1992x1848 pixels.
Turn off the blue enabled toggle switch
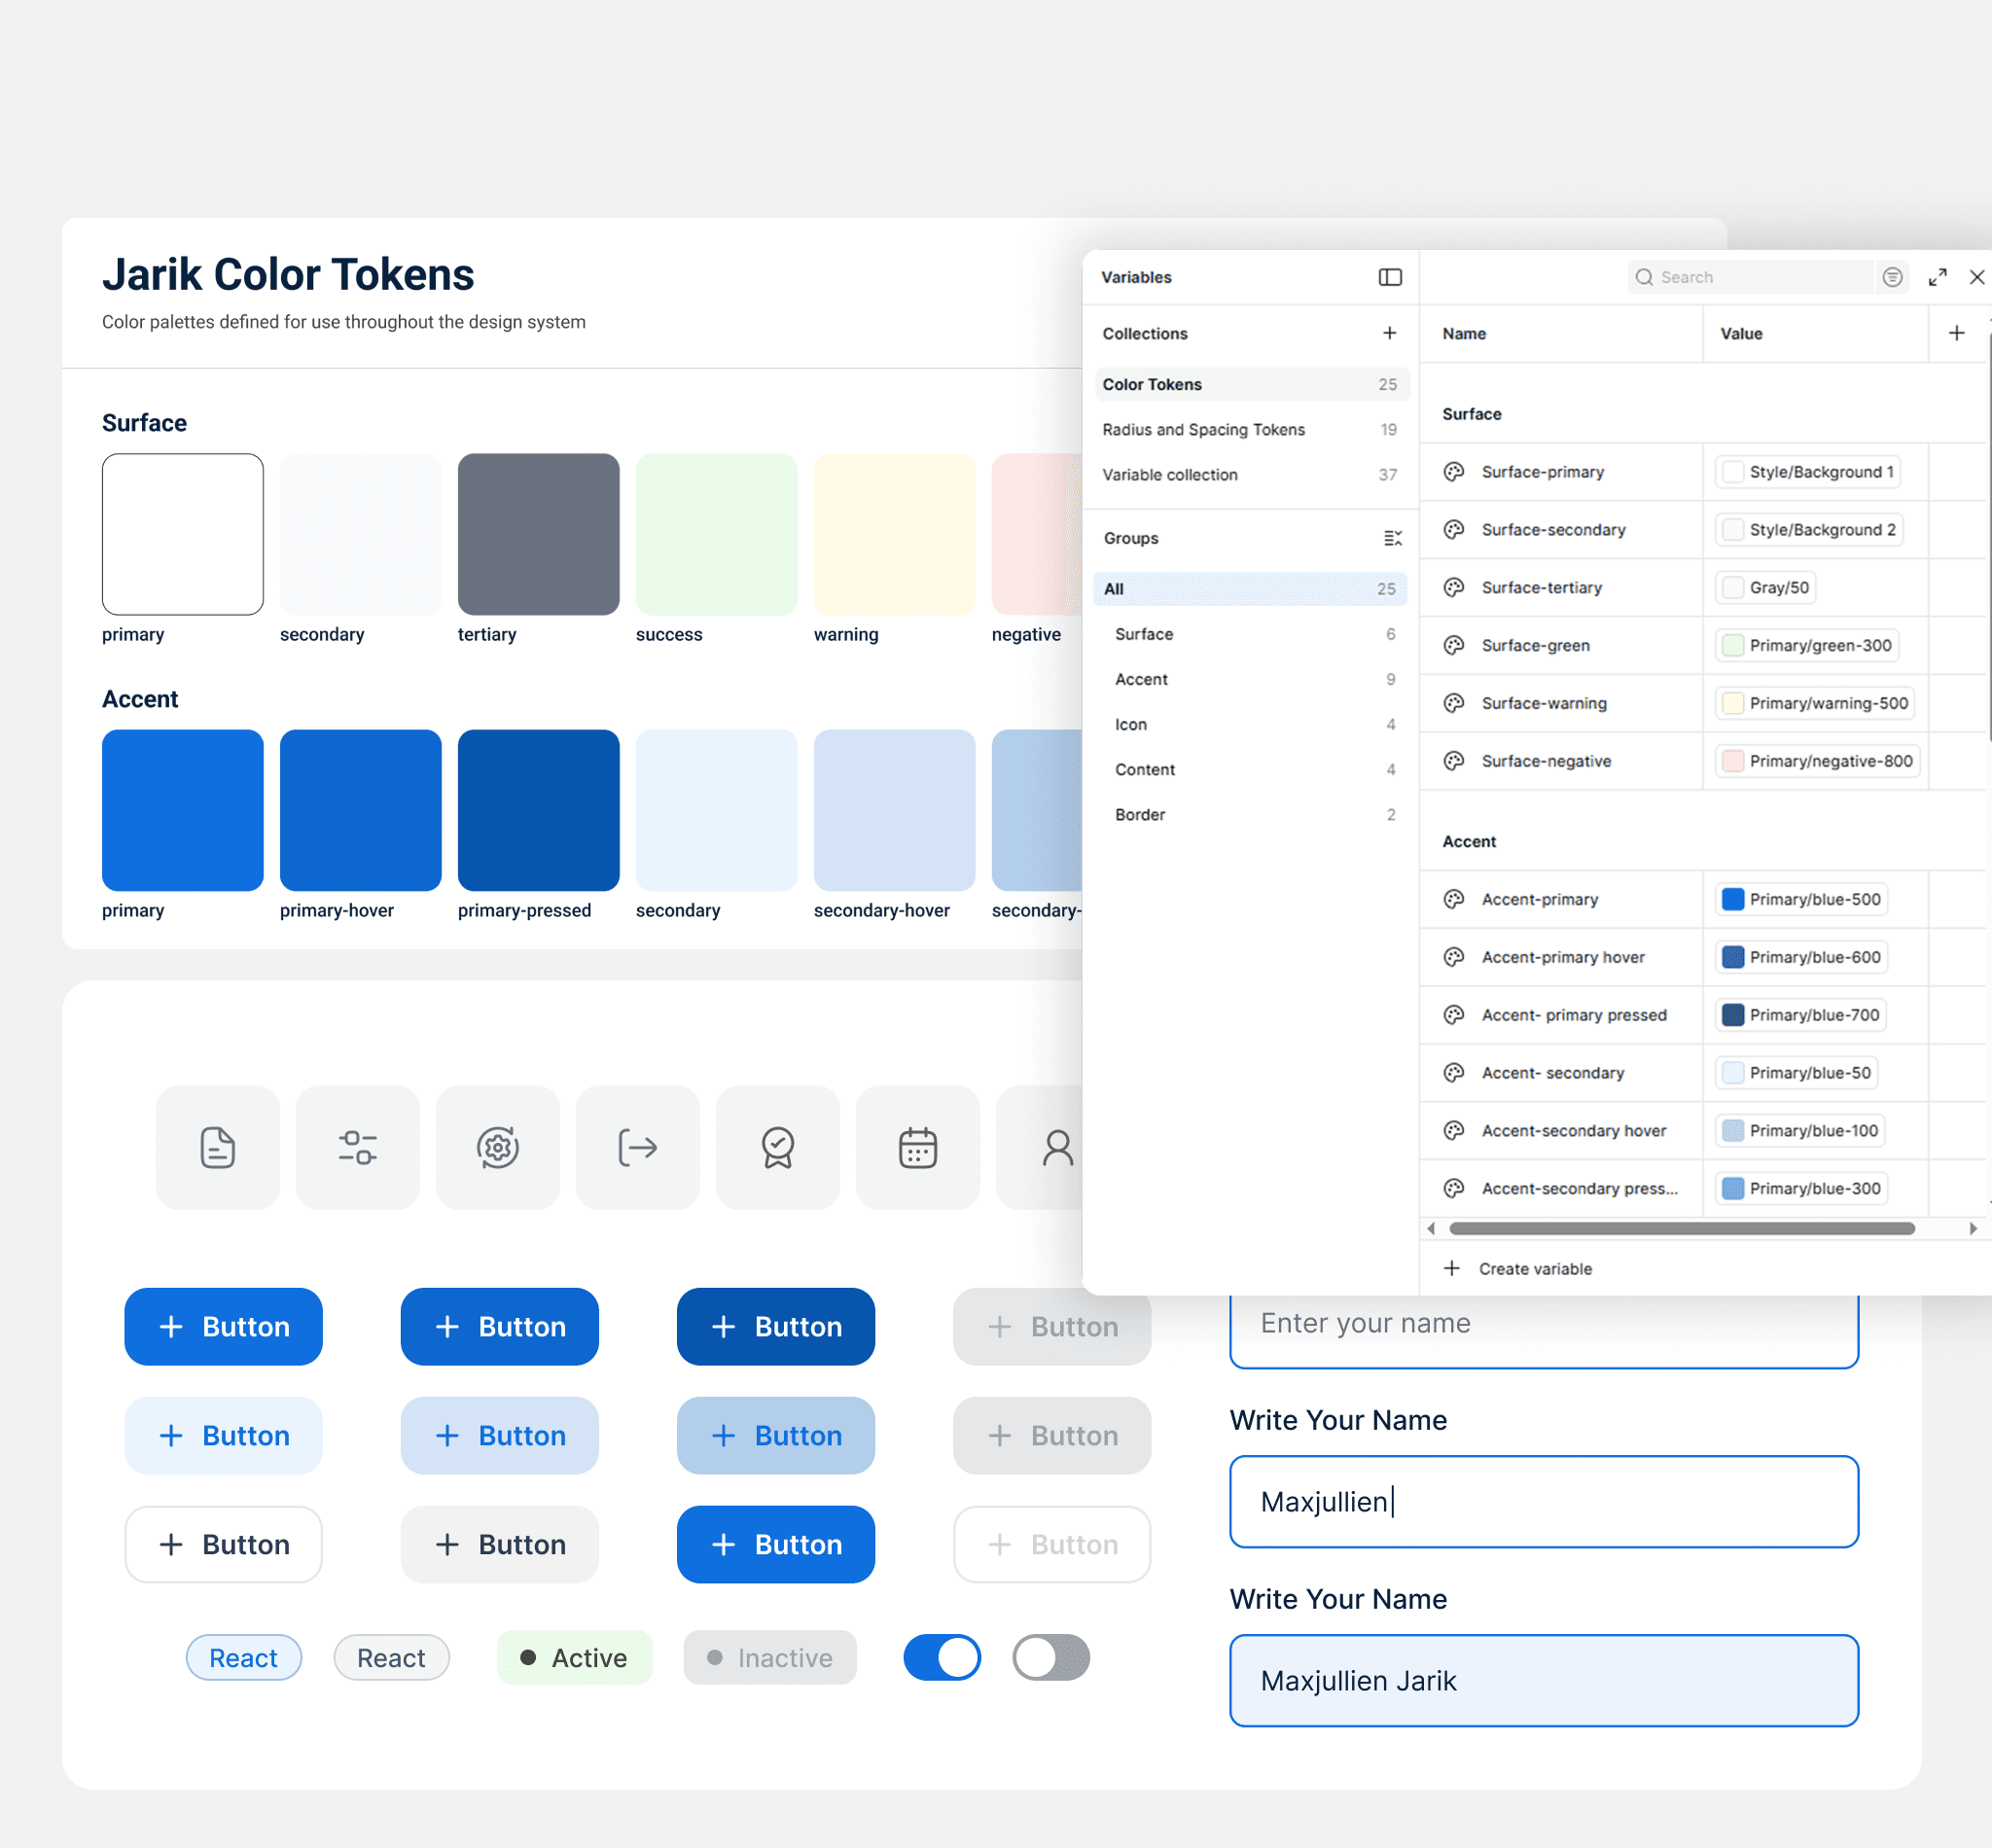942,1657
